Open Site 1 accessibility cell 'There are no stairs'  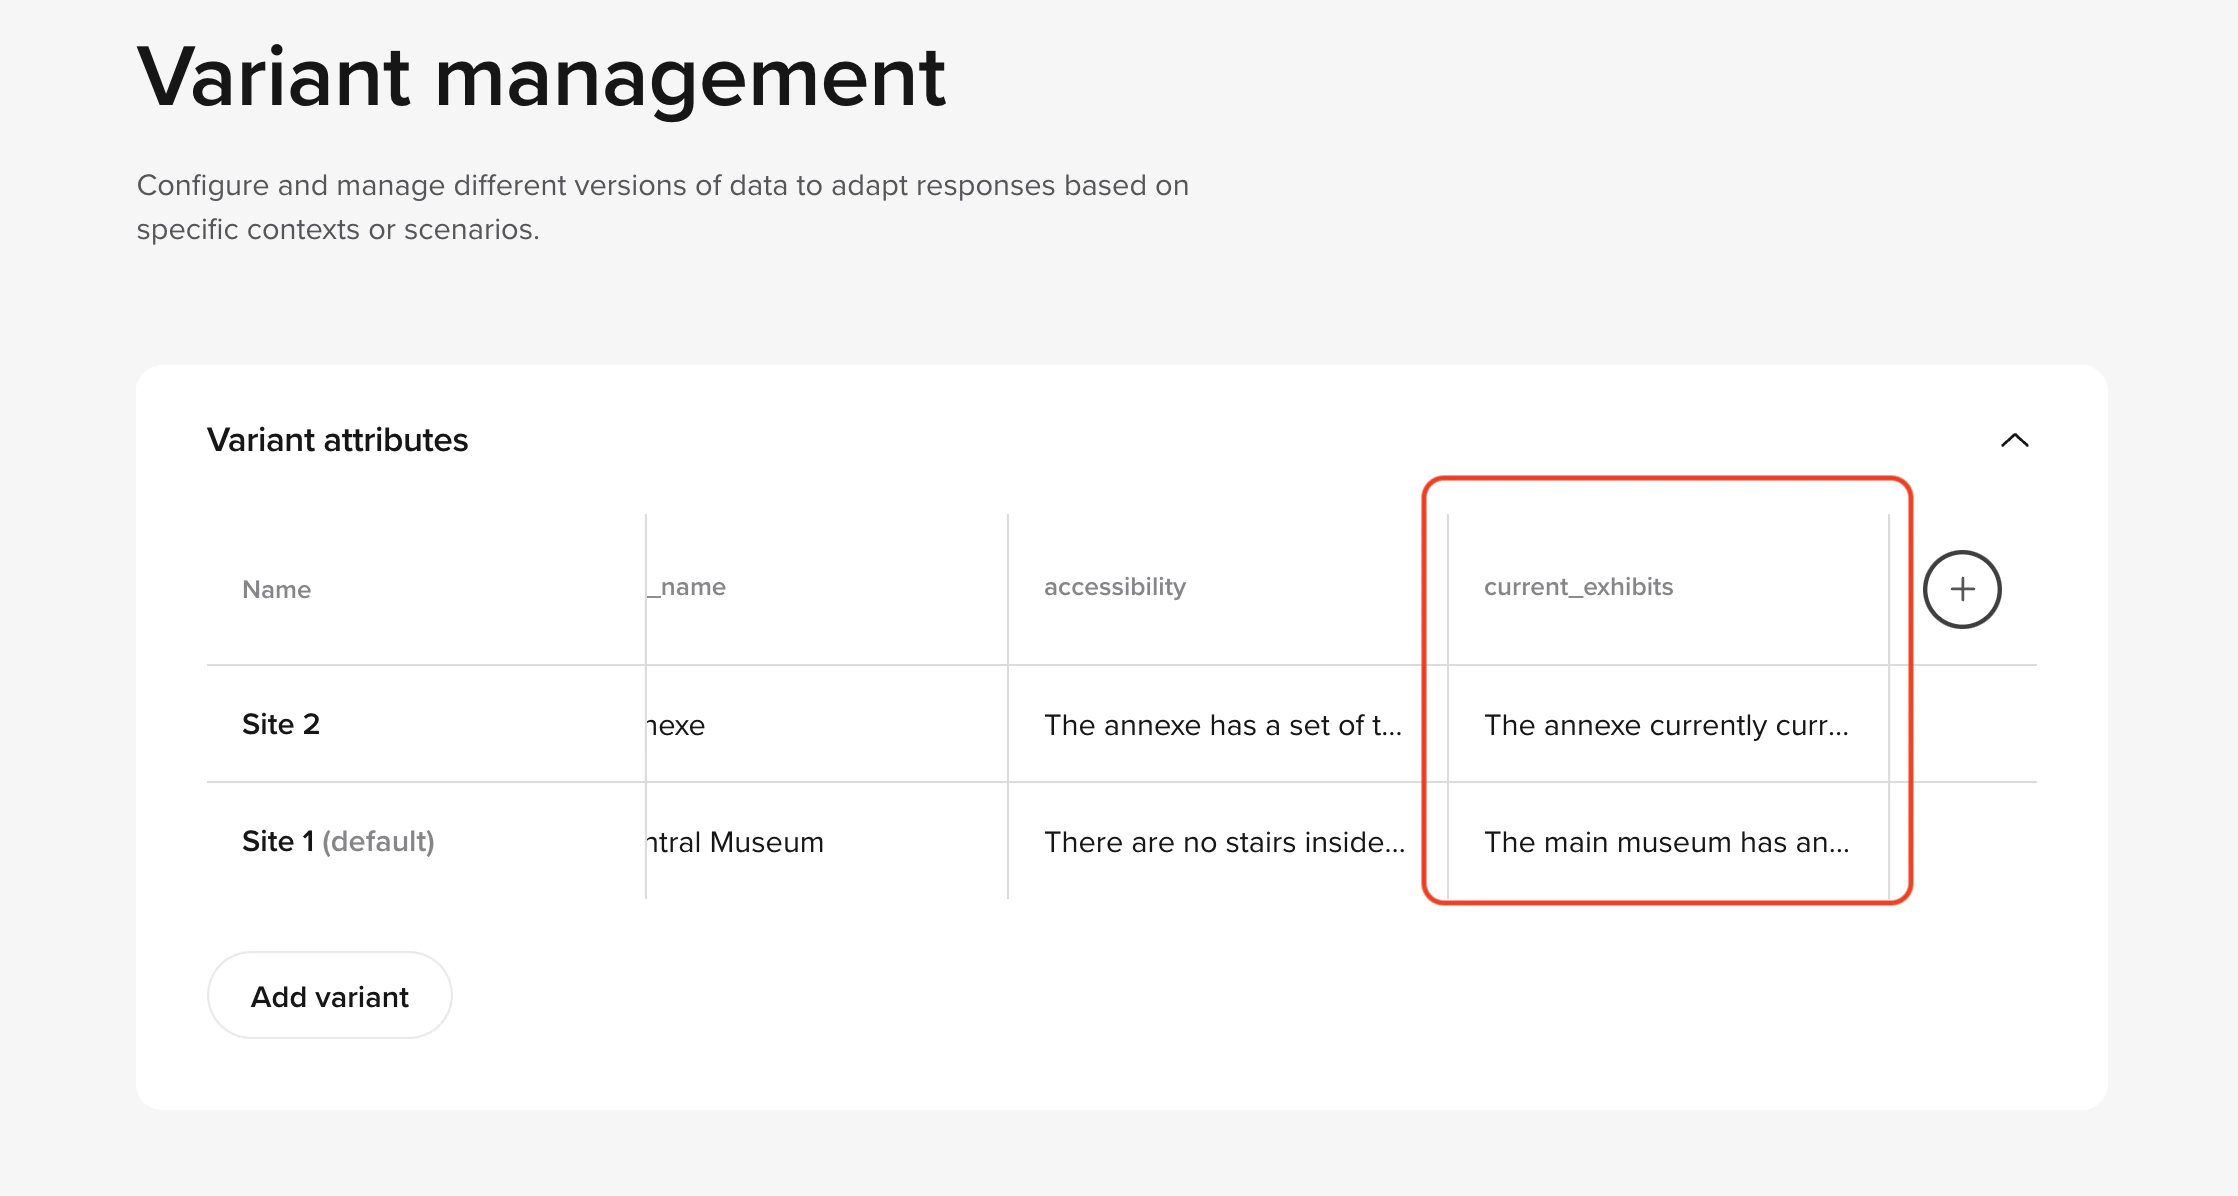[x=1224, y=842]
